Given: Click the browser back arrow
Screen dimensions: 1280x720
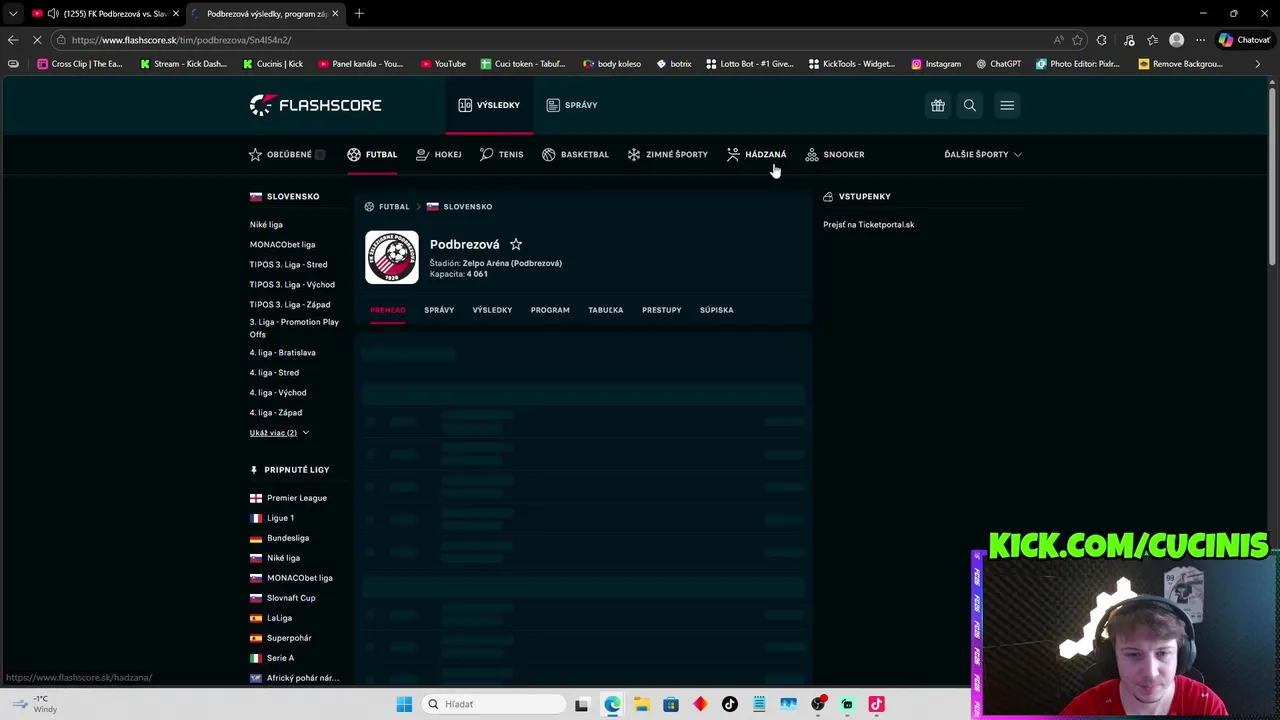Looking at the screenshot, I should click(x=13, y=40).
